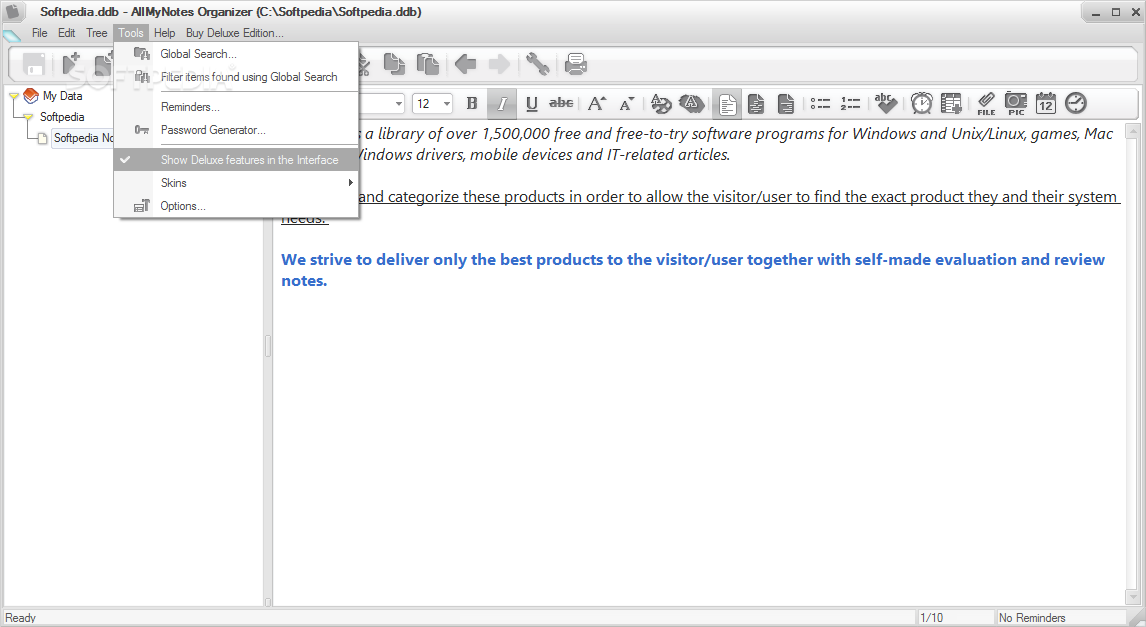Image resolution: width=1146 pixels, height=627 pixels.
Task: Click scrollbar down arrow in editor
Action: (1132, 597)
